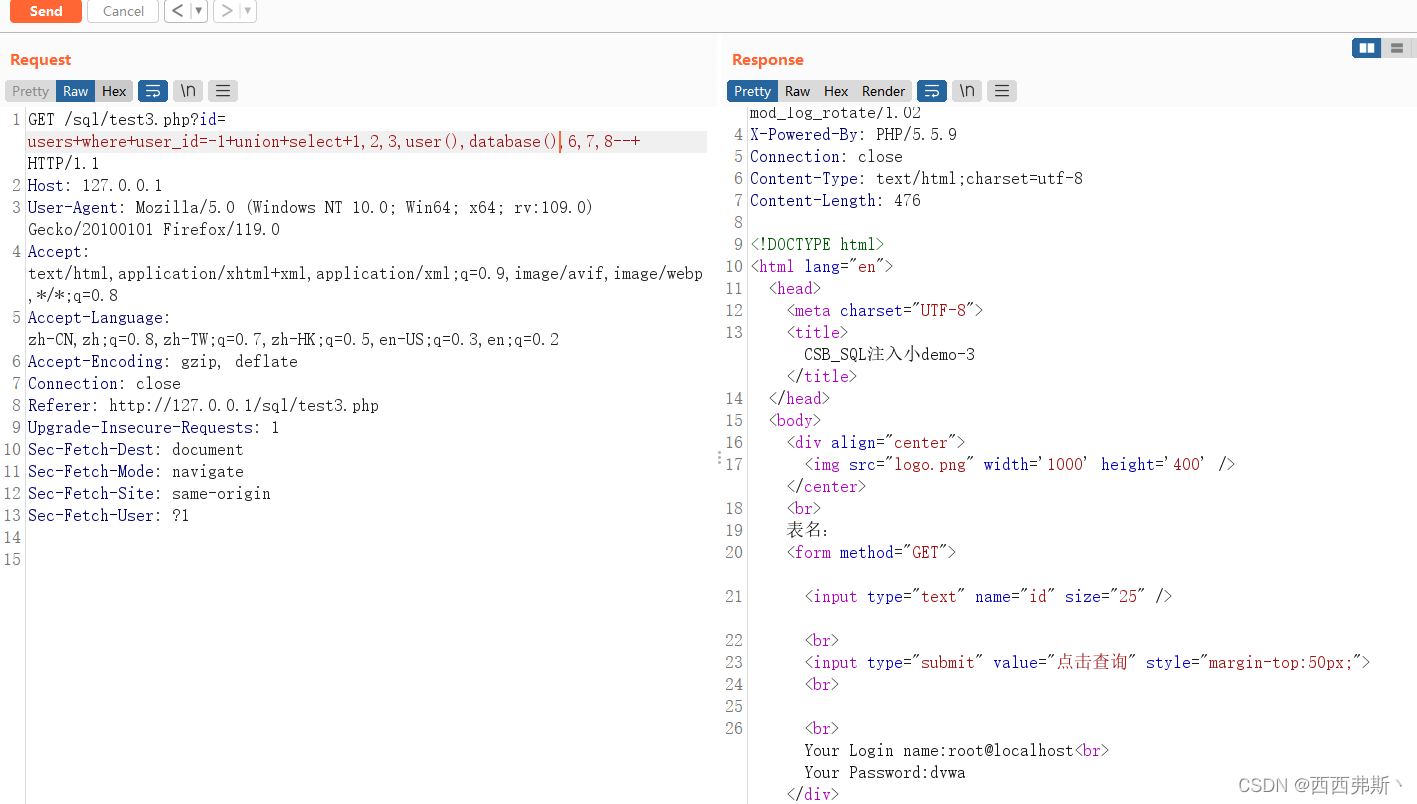Go to next request with forward arrow

(x=227, y=11)
